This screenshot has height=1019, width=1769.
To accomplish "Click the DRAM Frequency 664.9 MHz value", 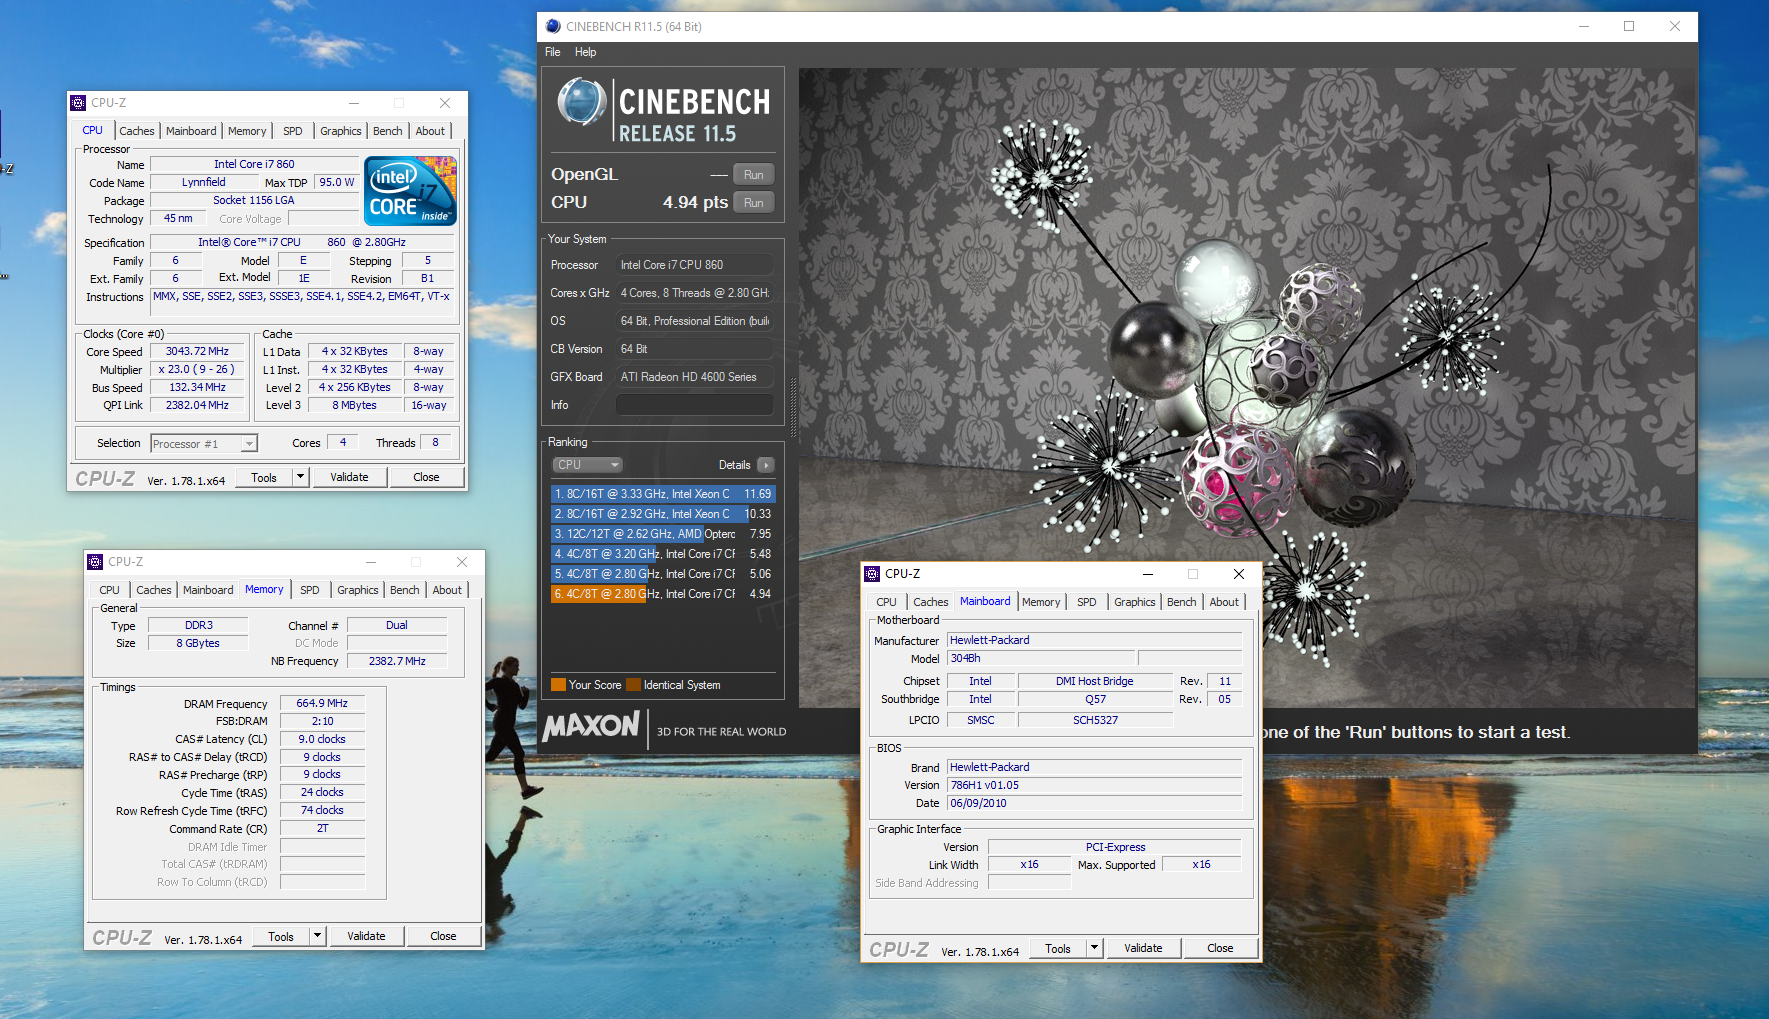I will [322, 703].
